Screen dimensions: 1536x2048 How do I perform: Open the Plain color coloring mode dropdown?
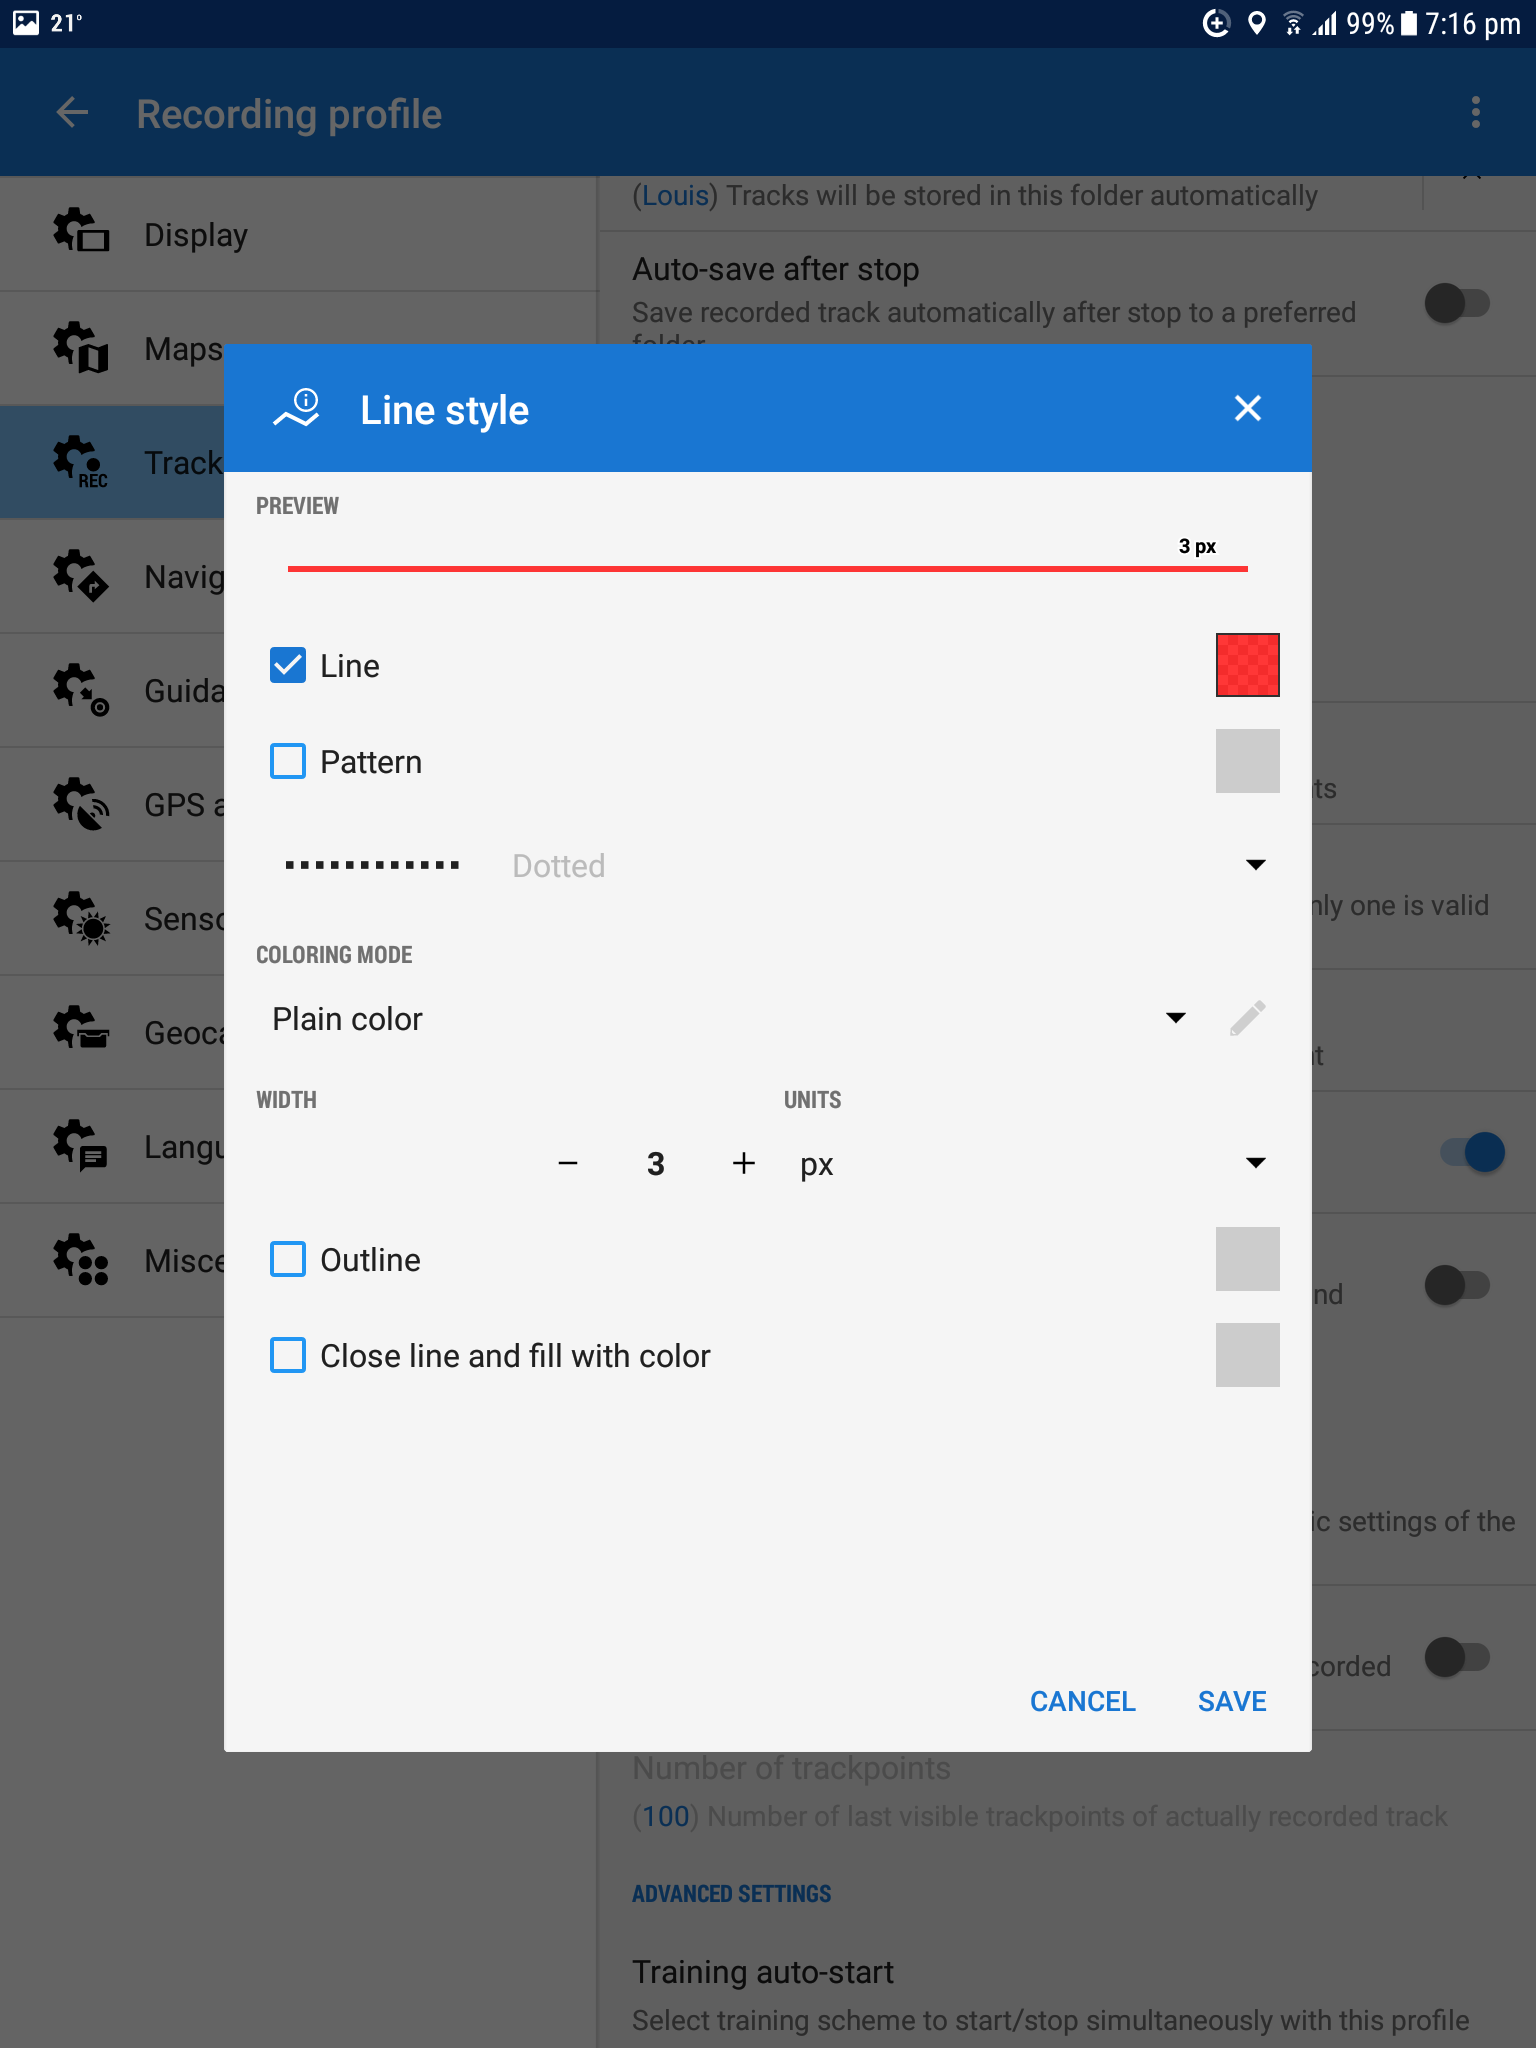(x=1175, y=1018)
